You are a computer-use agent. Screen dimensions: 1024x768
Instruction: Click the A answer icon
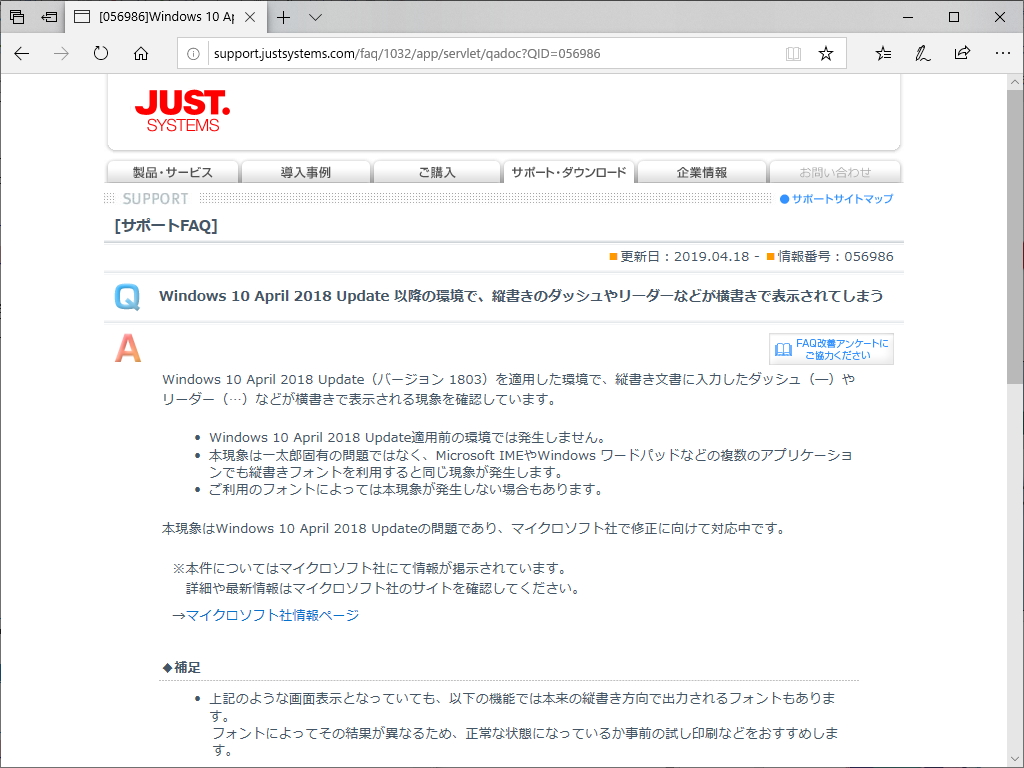(128, 348)
